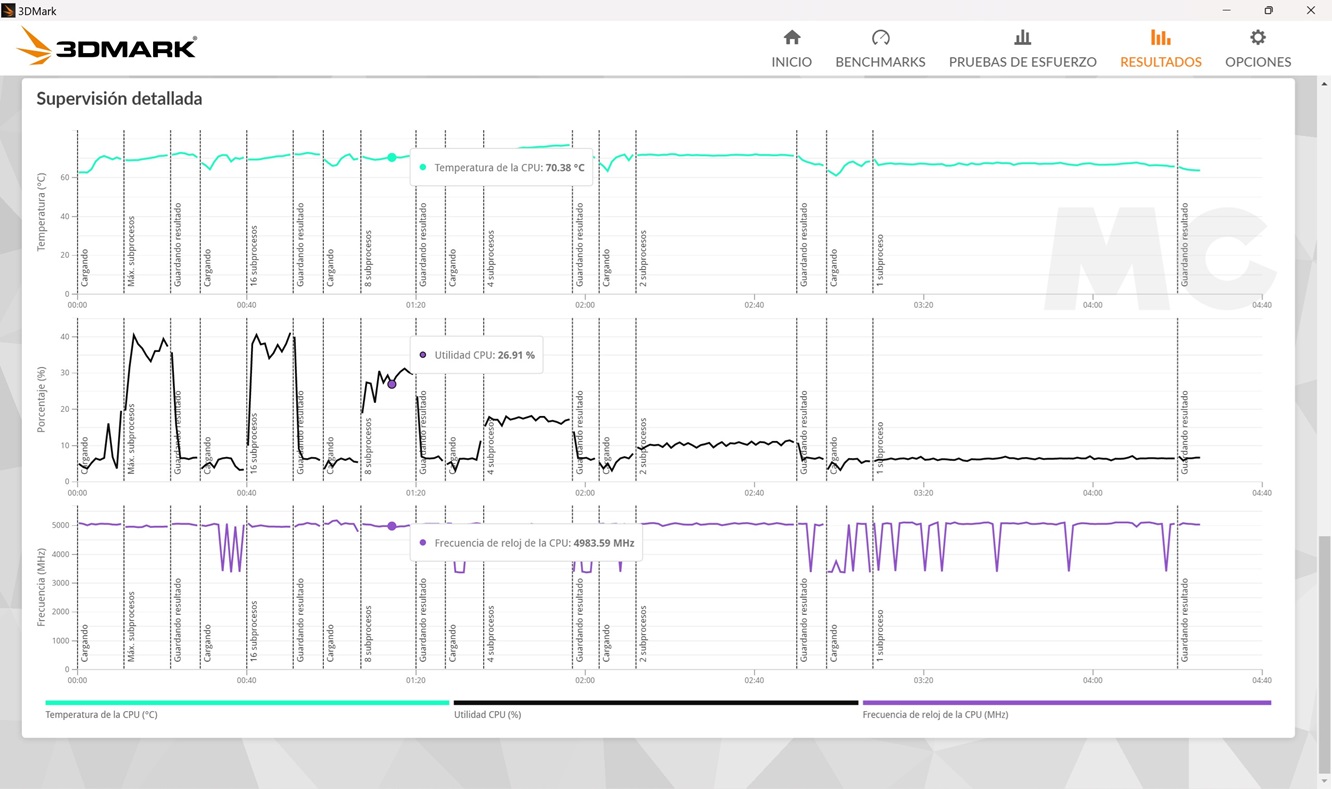Click the 3DMark app icon in title bar
This screenshot has width=1332, height=789.
tap(9, 10)
